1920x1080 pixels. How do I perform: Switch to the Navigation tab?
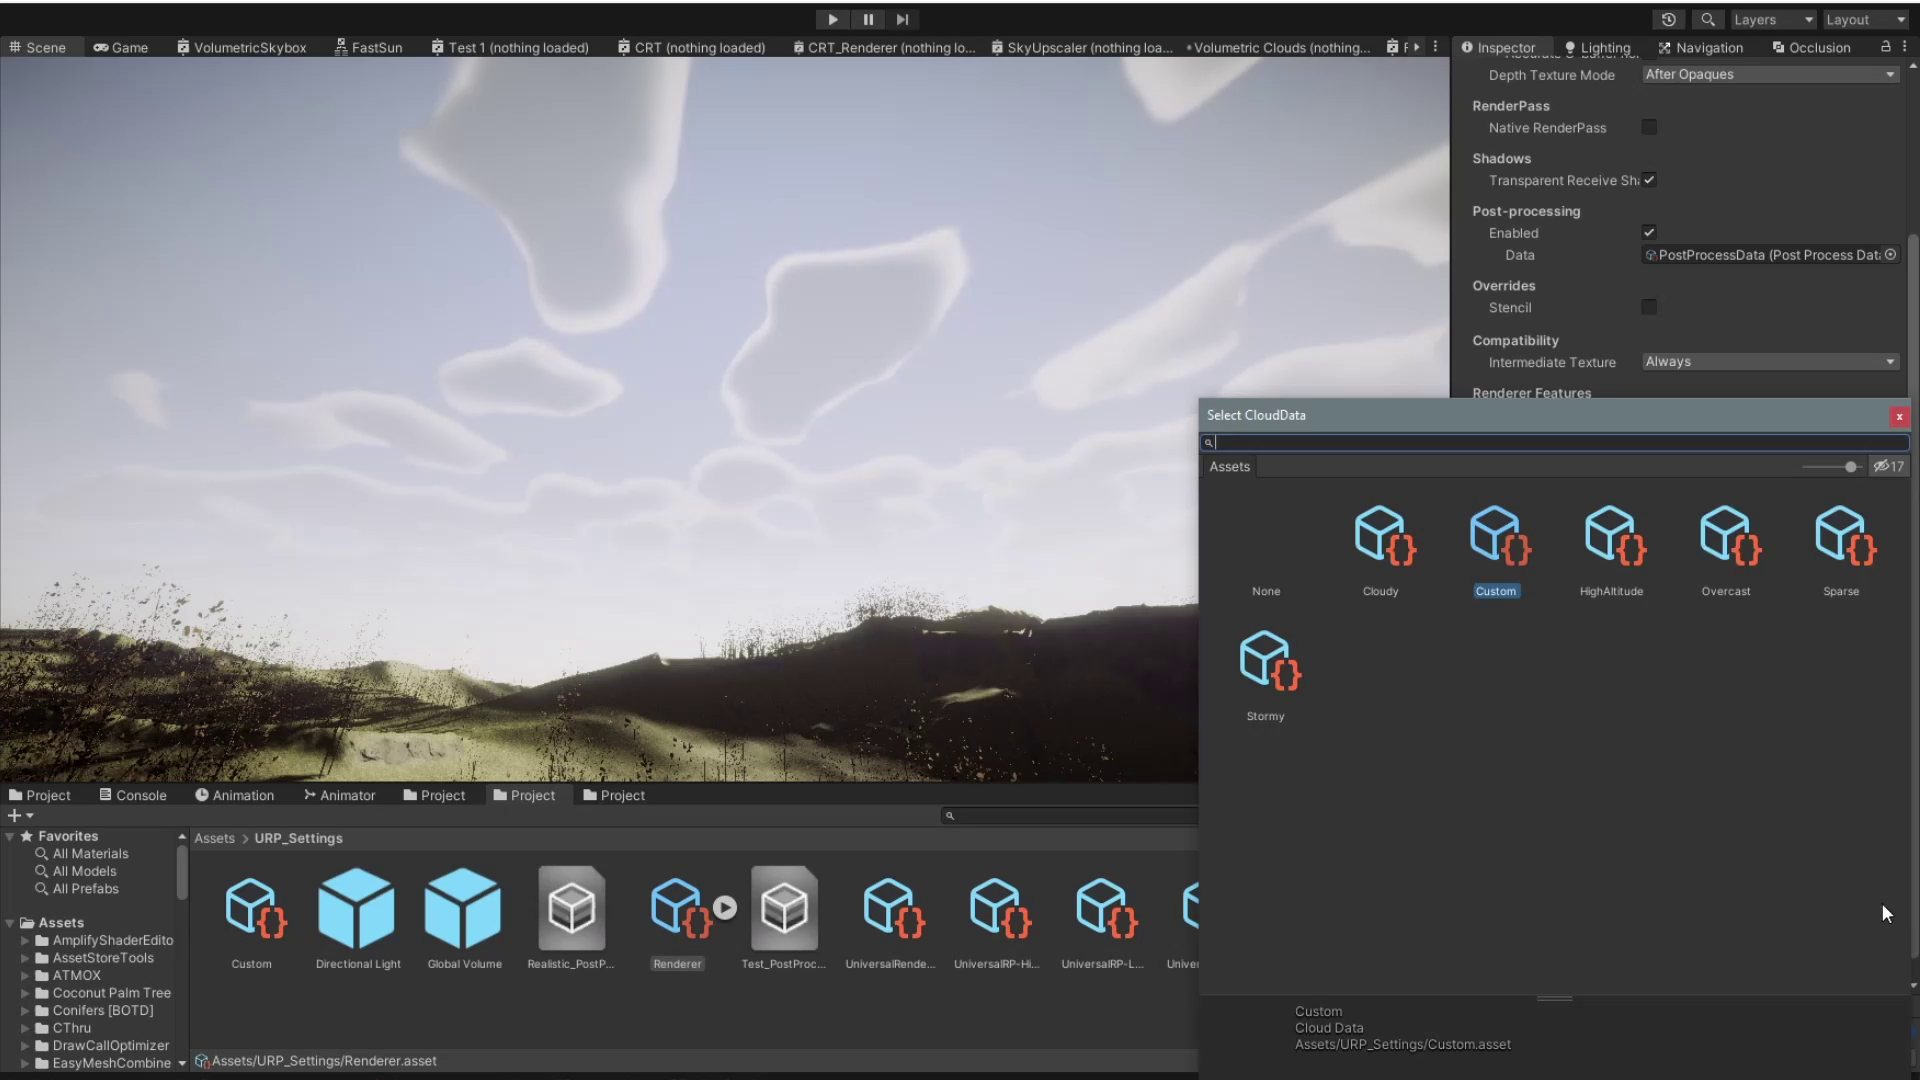coord(1700,47)
